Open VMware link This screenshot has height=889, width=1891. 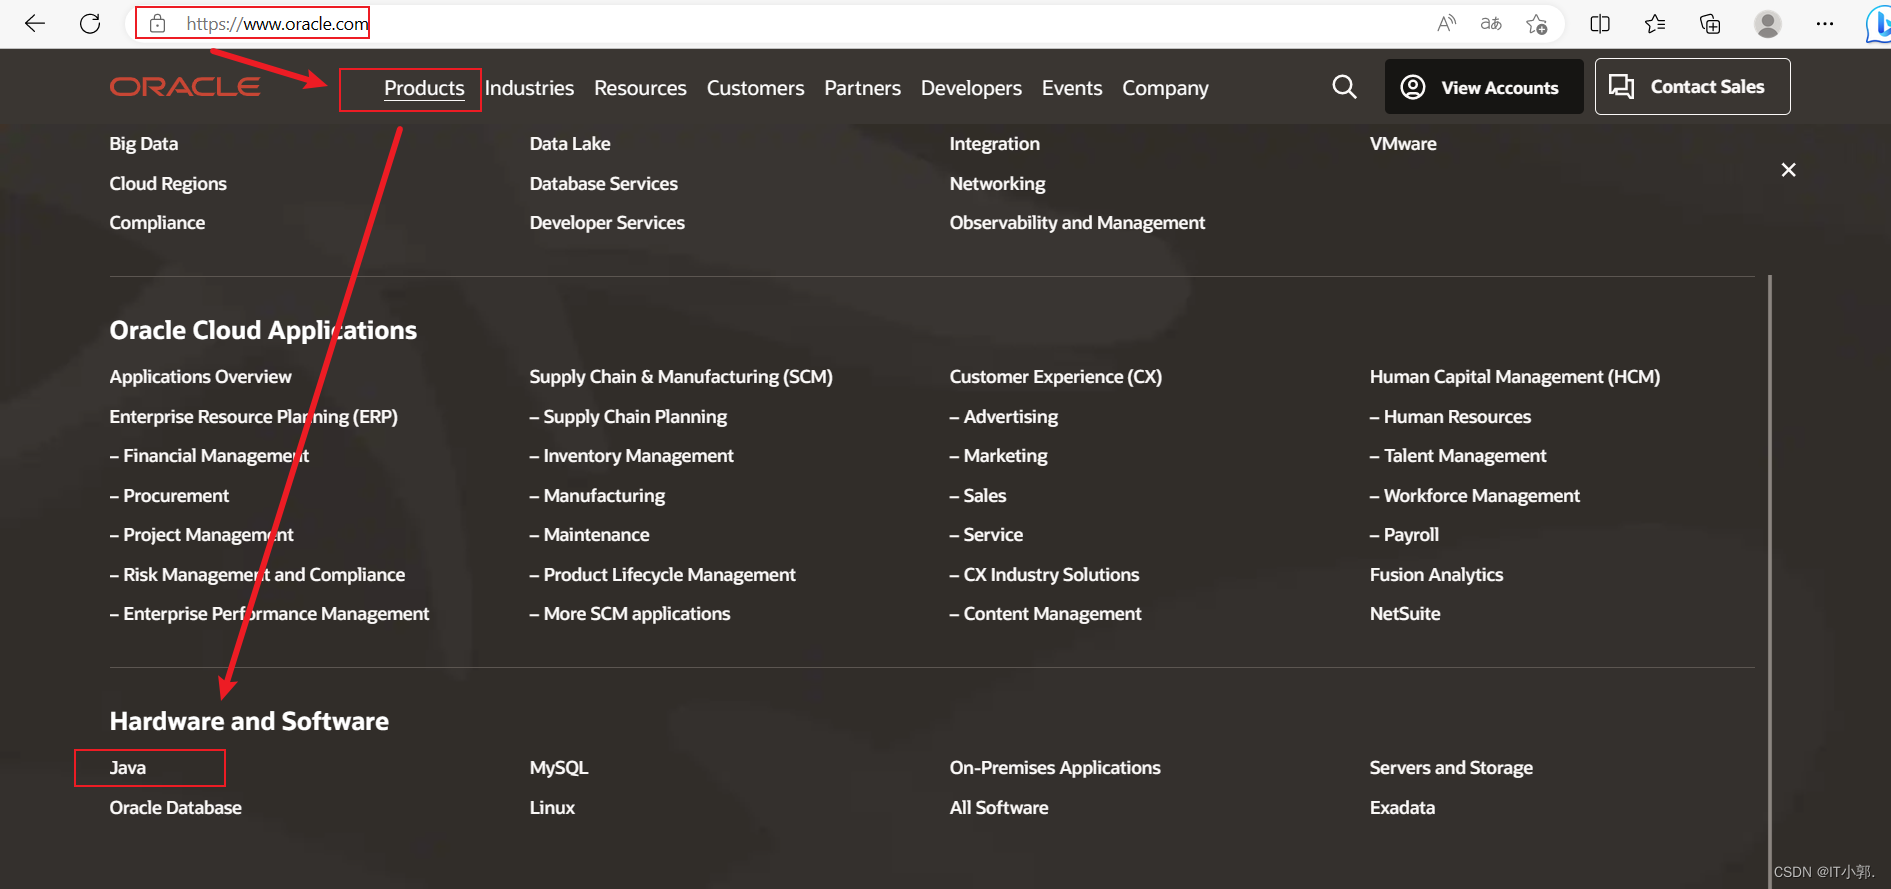point(1403,144)
